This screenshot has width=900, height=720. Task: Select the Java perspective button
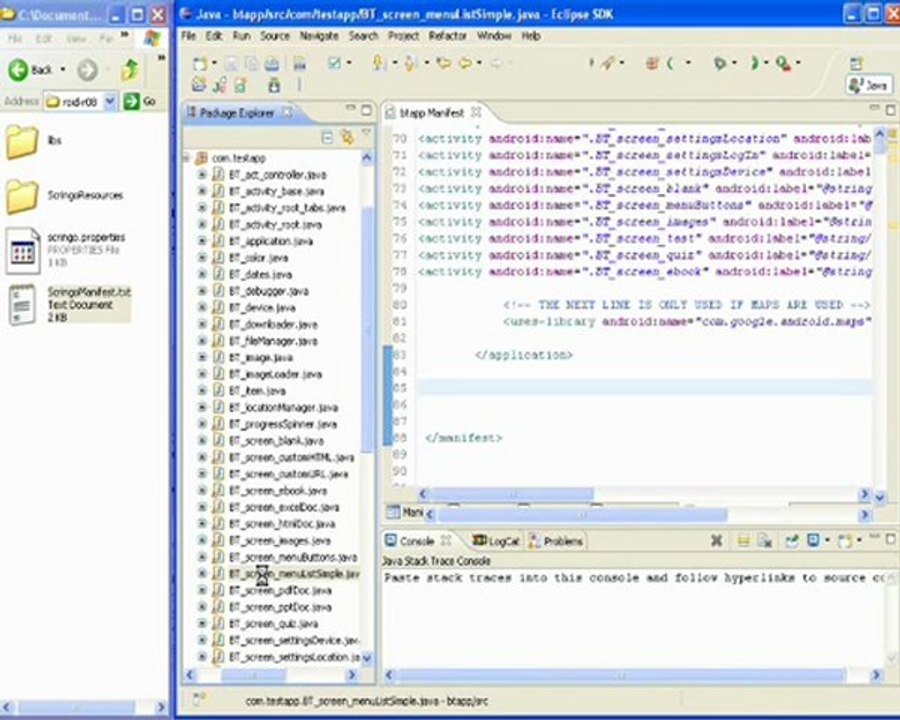click(869, 86)
